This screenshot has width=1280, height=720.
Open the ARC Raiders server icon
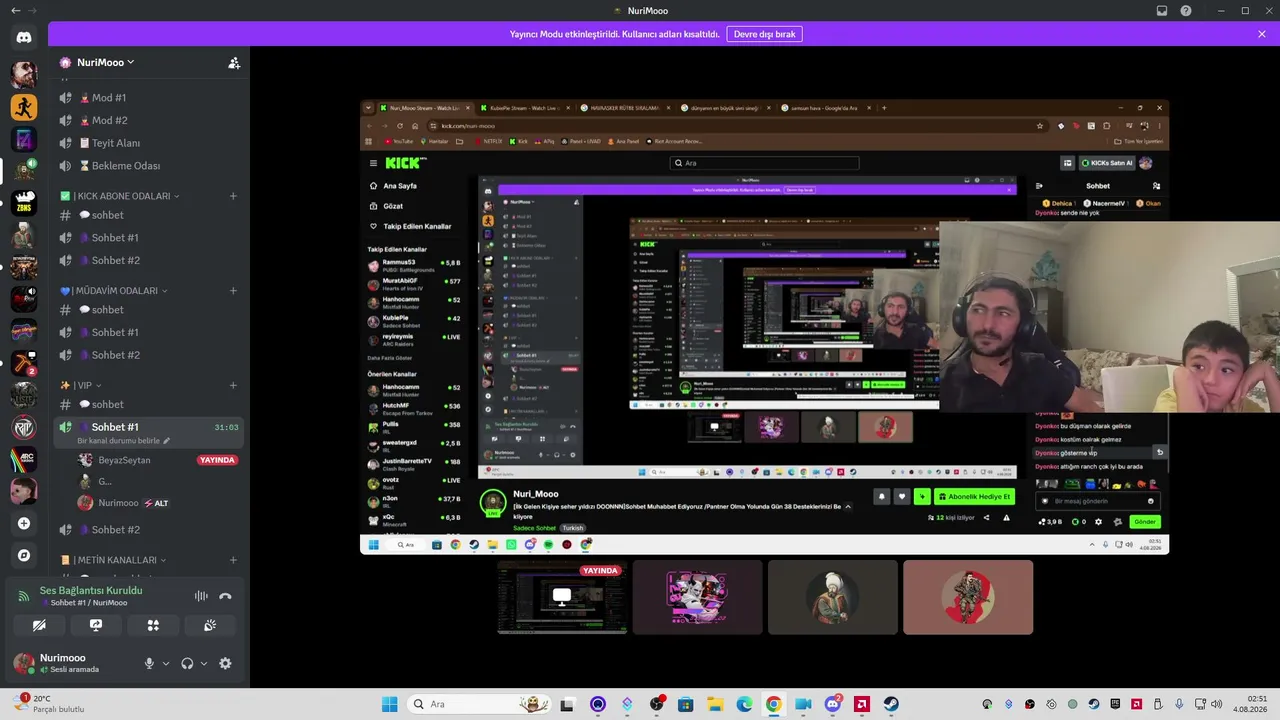tap(24, 459)
